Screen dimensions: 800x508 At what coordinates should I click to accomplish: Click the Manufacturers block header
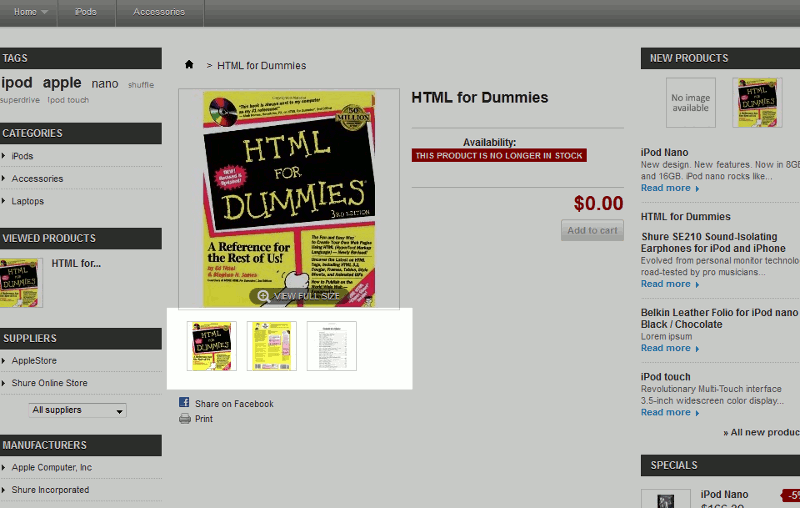click(81, 445)
